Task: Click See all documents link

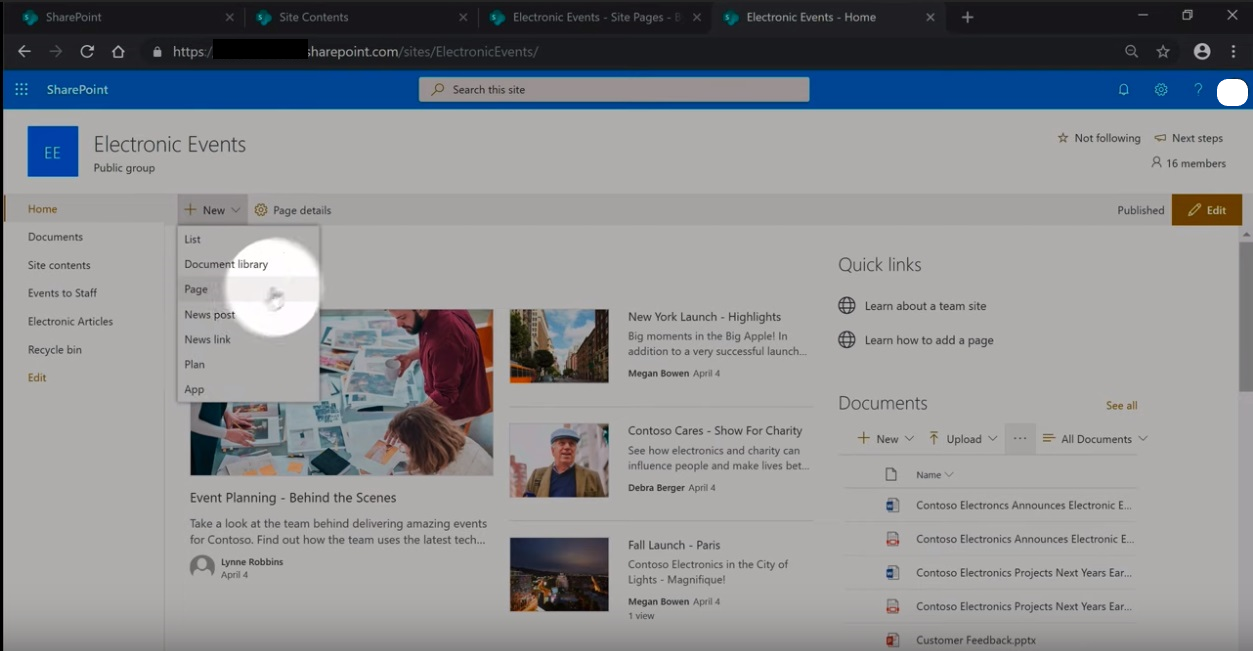Action: coord(1121,405)
